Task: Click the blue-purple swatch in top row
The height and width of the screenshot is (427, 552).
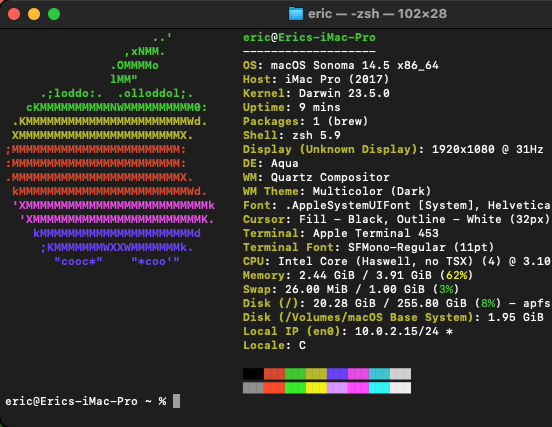Action: [x=337, y=374]
